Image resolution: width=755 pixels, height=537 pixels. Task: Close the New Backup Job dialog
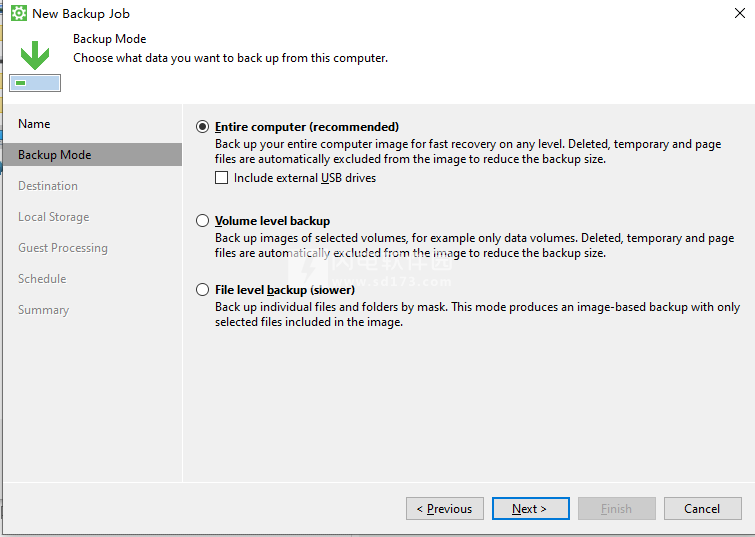click(738, 14)
